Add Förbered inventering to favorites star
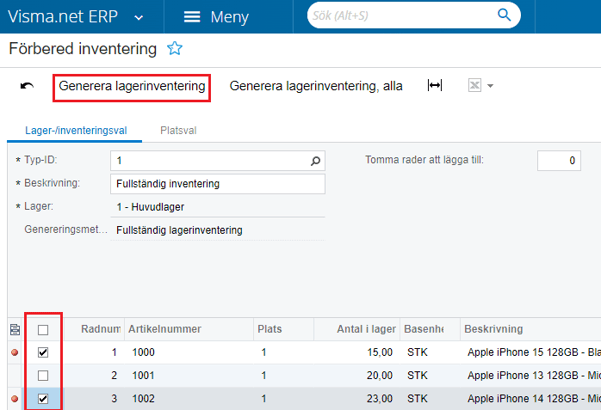 point(175,49)
